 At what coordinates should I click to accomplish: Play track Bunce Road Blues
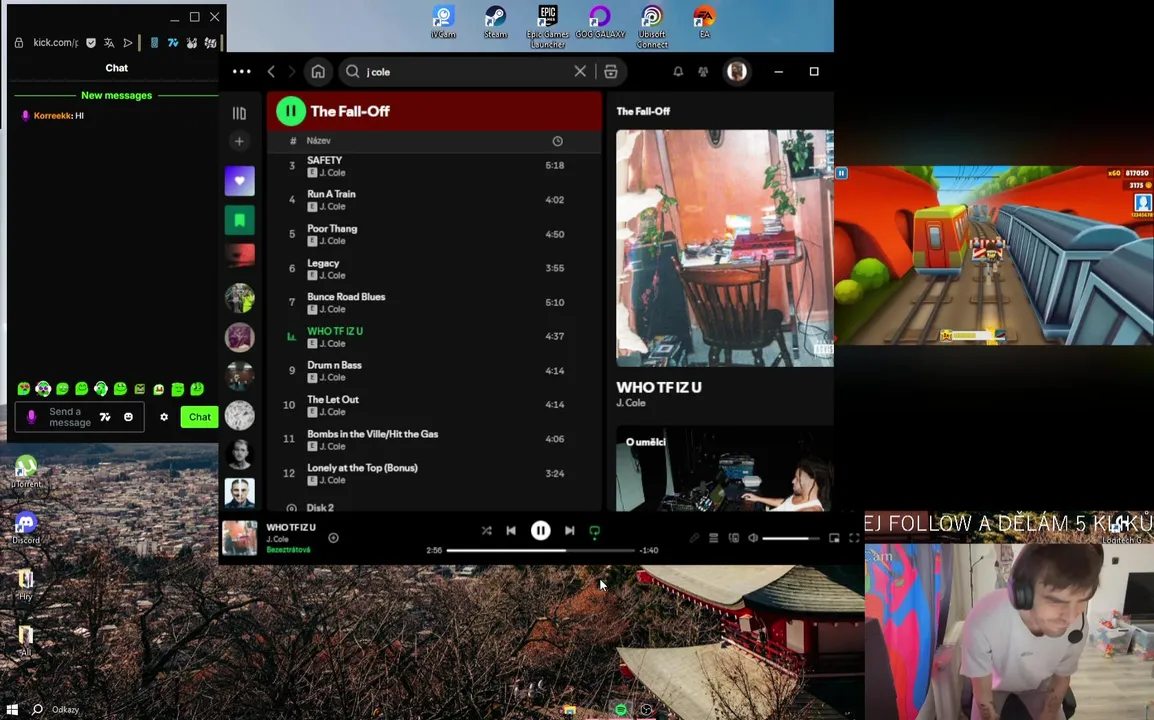pos(434,302)
